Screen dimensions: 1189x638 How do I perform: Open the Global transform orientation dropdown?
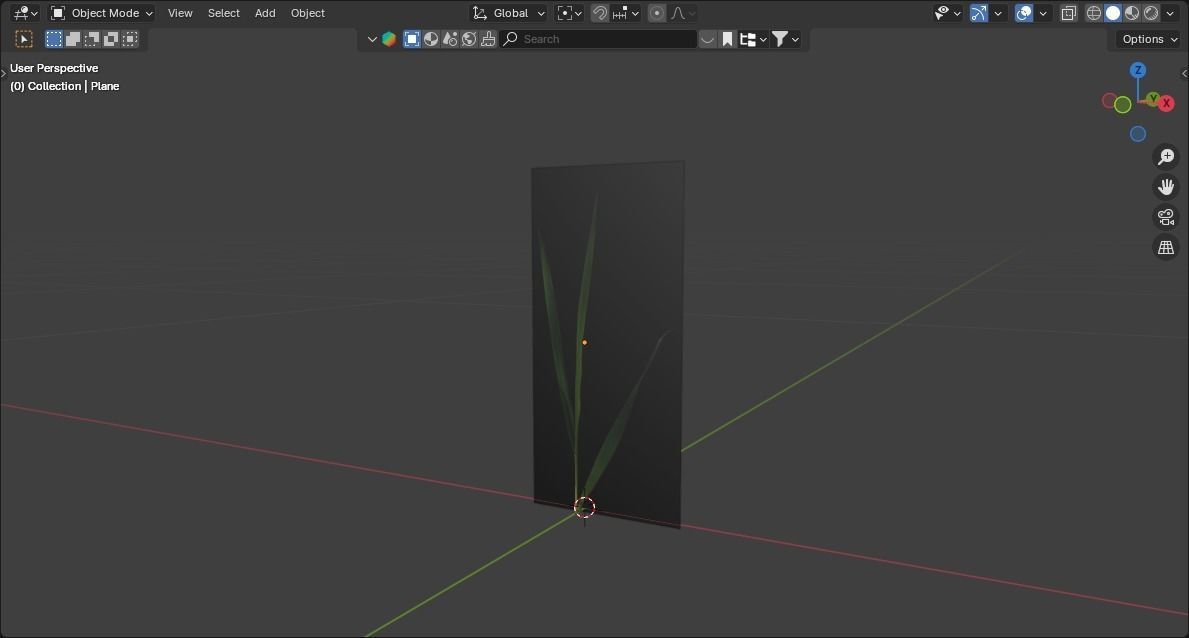coord(508,13)
